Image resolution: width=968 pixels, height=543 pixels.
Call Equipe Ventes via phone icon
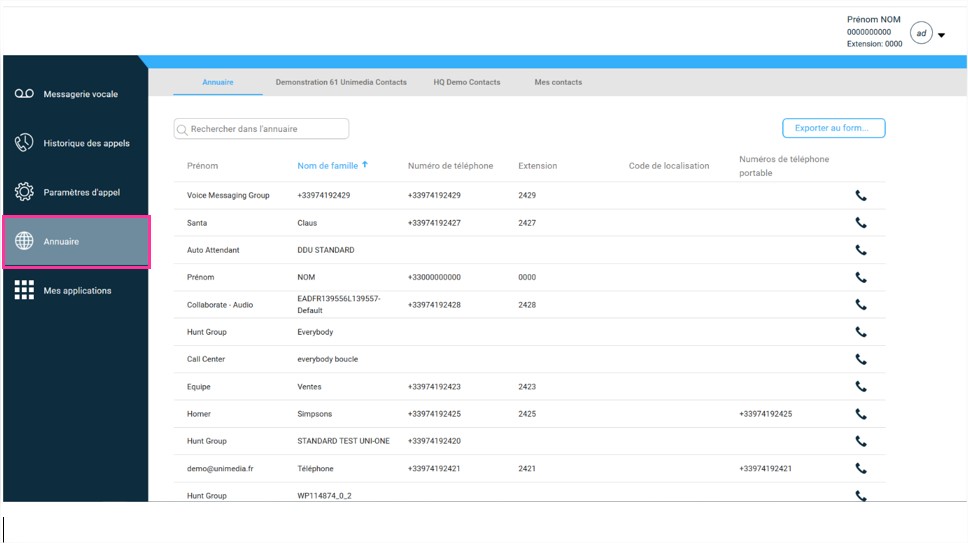[861, 386]
